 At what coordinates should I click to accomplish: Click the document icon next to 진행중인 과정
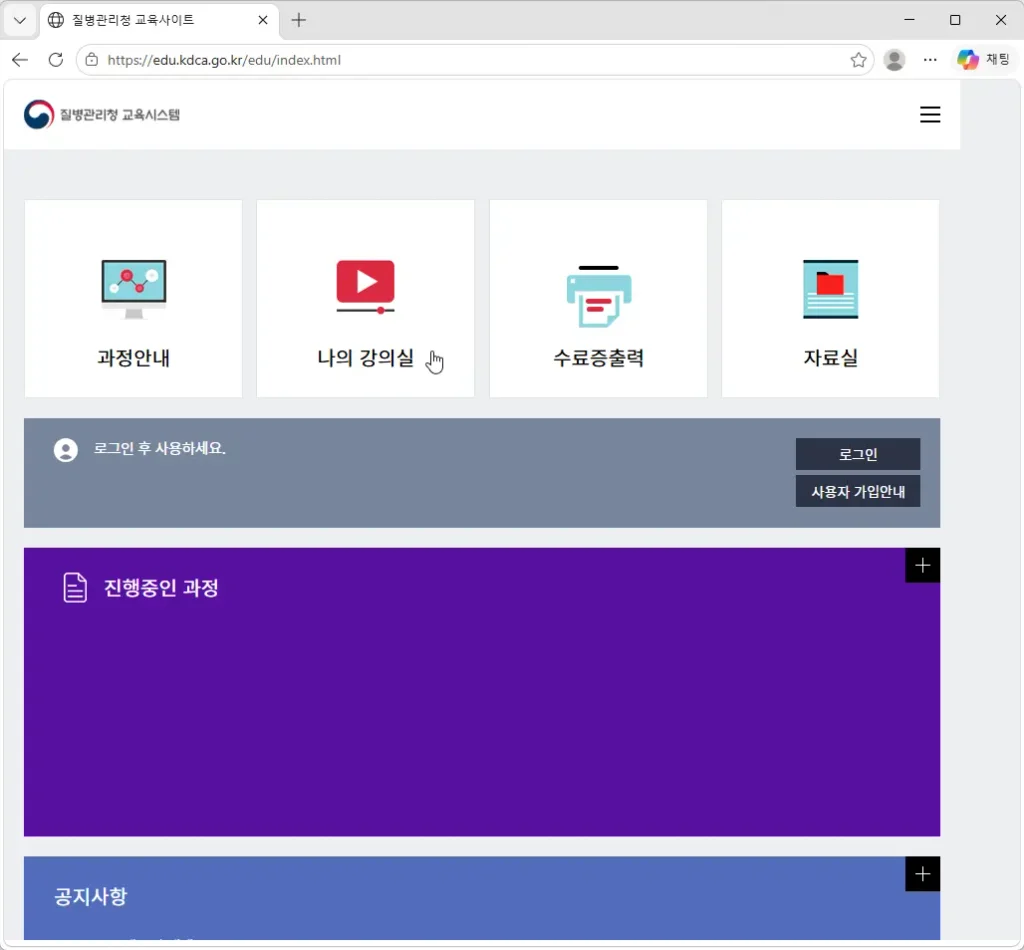[75, 588]
